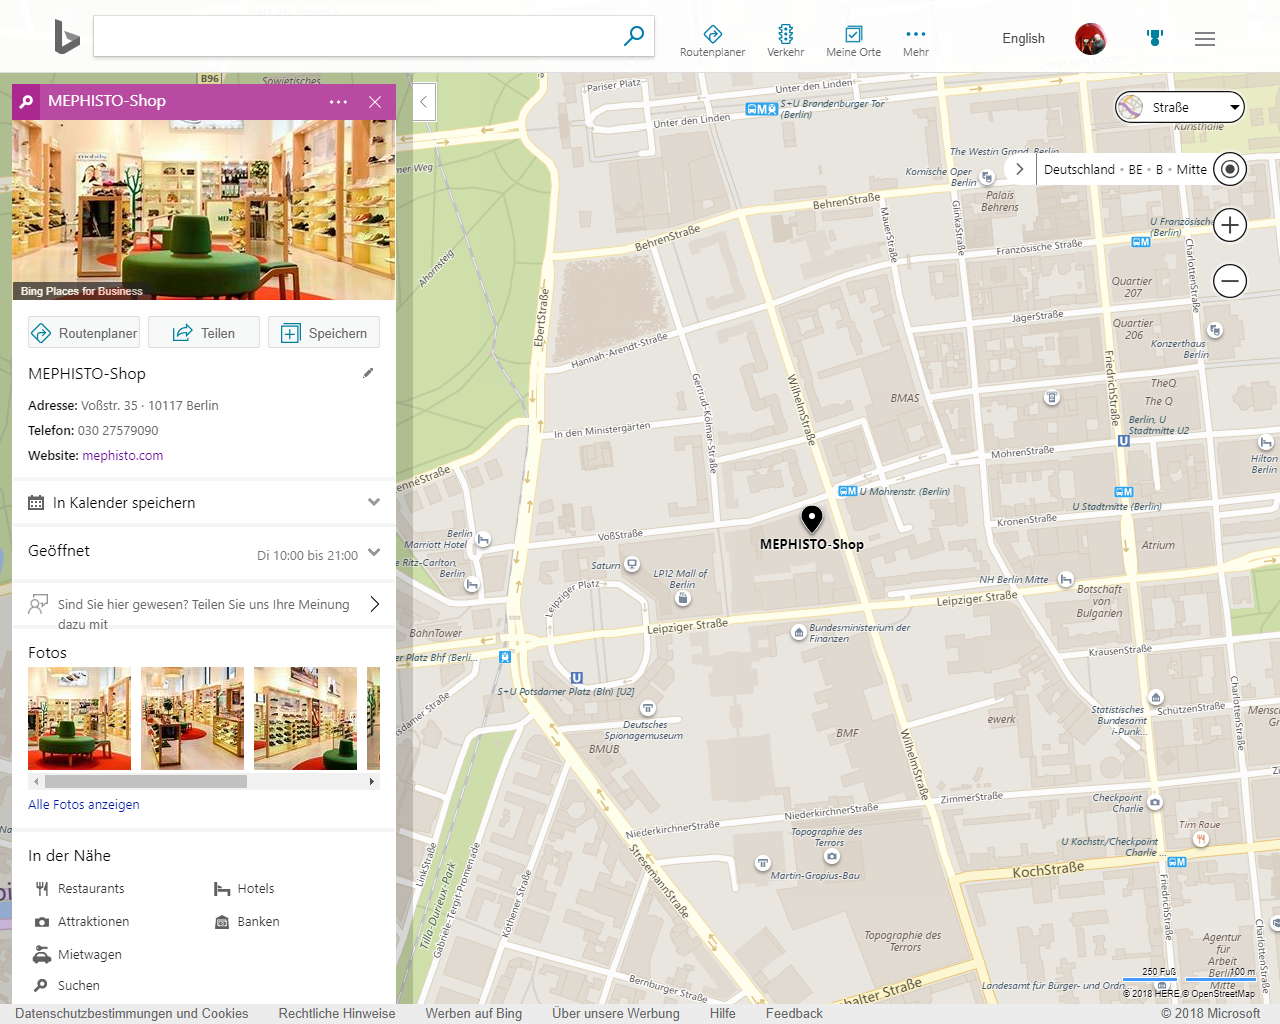Screen dimensions: 1280x1024
Task: Expand In Kalender speichern section
Action: point(373,502)
